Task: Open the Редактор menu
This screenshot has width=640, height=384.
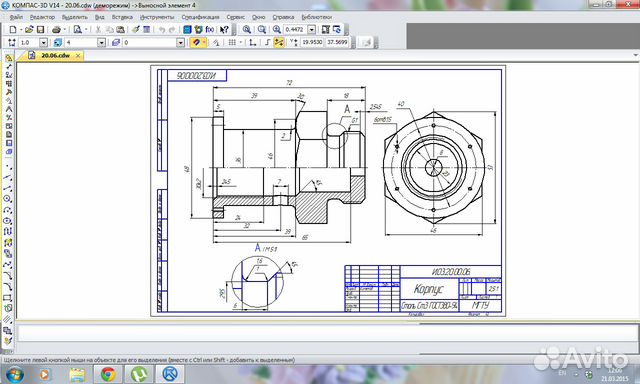Action: [x=42, y=17]
